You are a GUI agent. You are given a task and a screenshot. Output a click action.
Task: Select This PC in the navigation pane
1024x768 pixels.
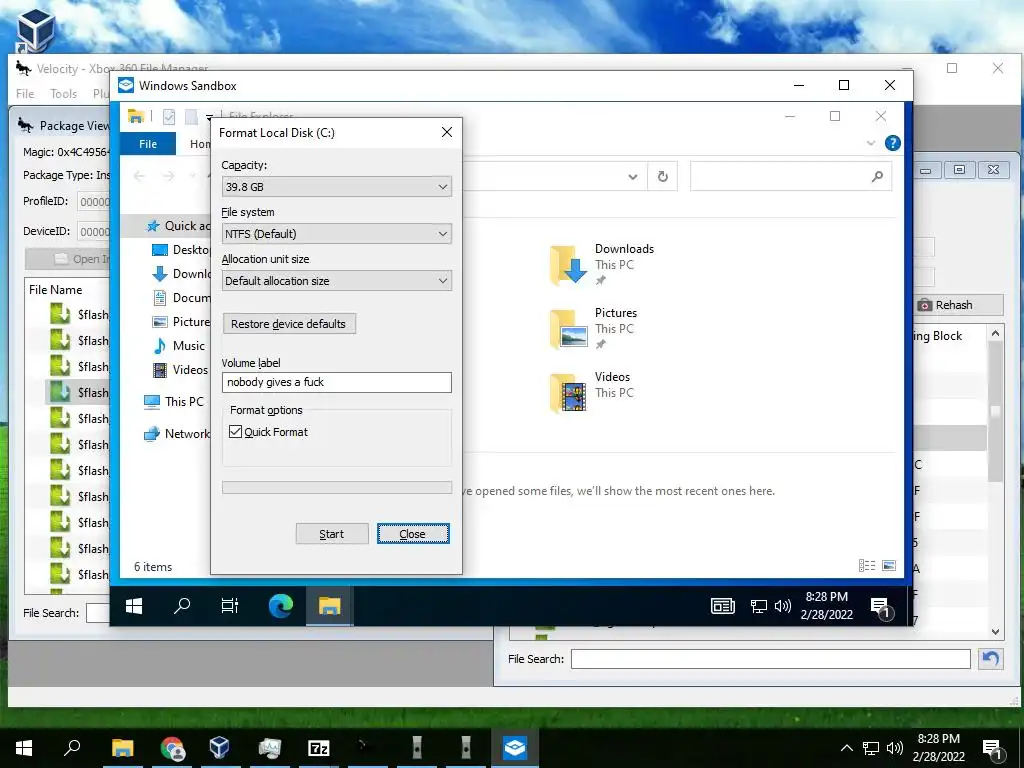pos(174,401)
